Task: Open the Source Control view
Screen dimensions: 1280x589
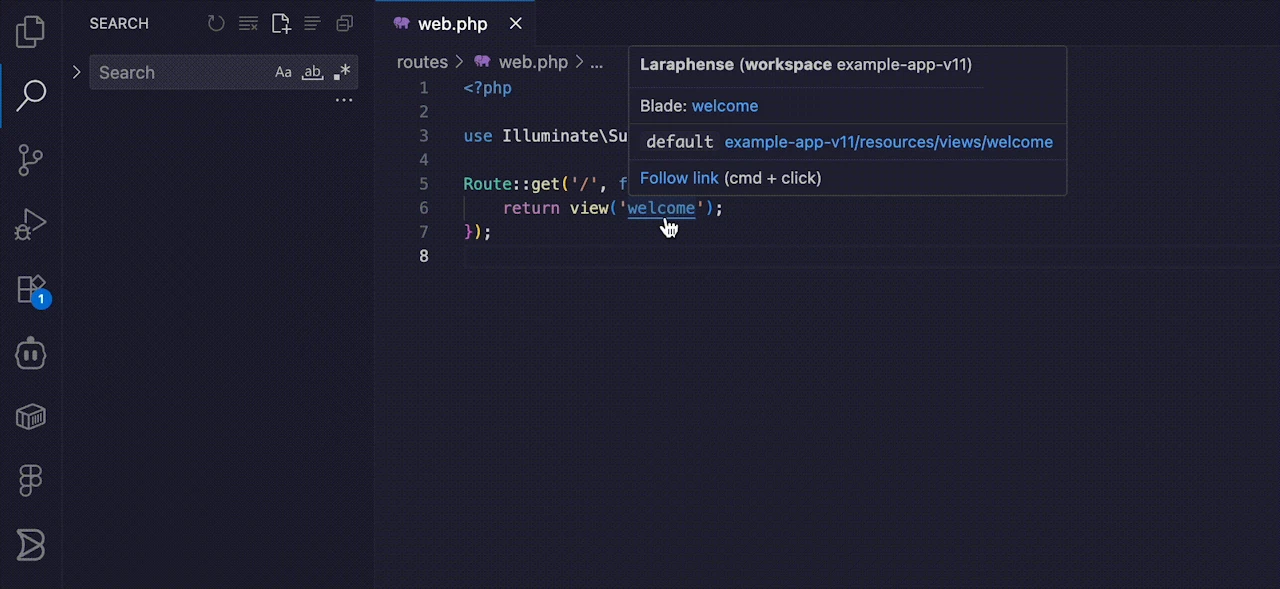Action: [31, 160]
